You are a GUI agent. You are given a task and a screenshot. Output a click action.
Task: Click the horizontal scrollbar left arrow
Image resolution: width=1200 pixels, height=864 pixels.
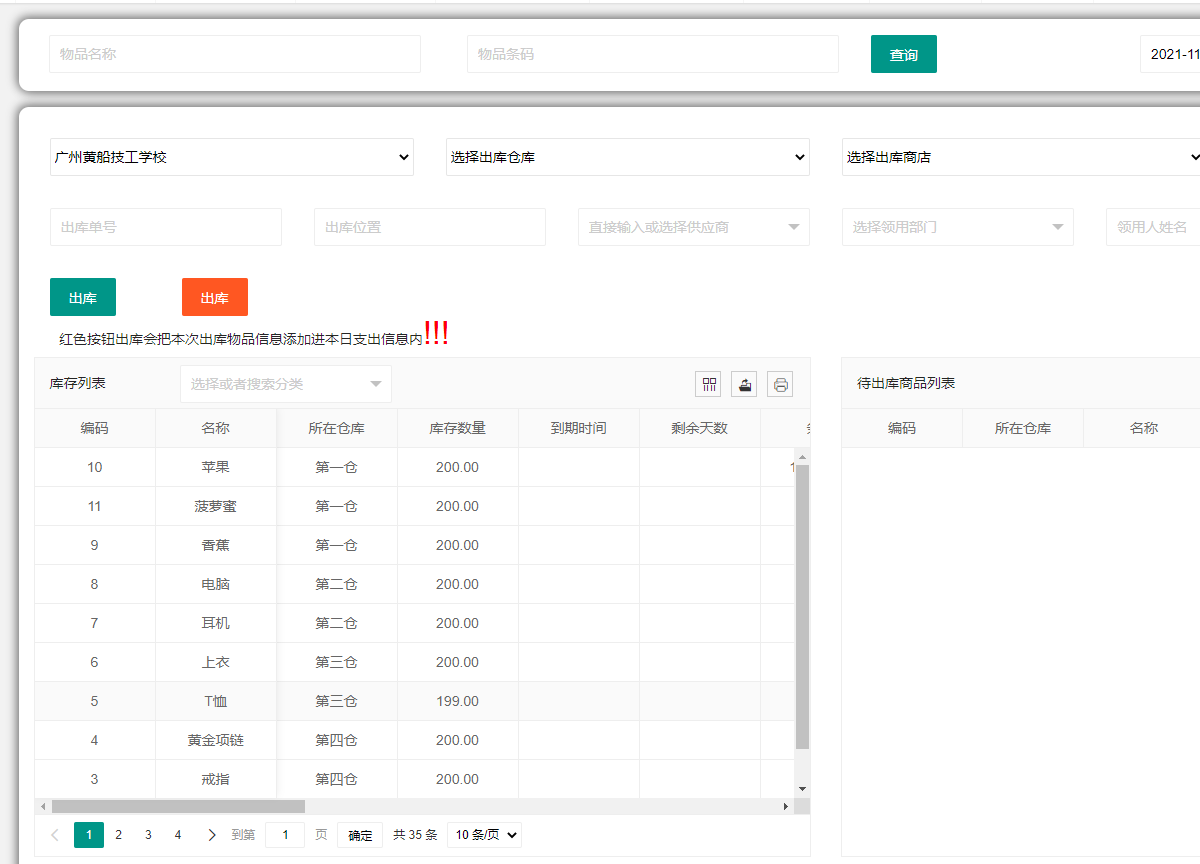42,806
